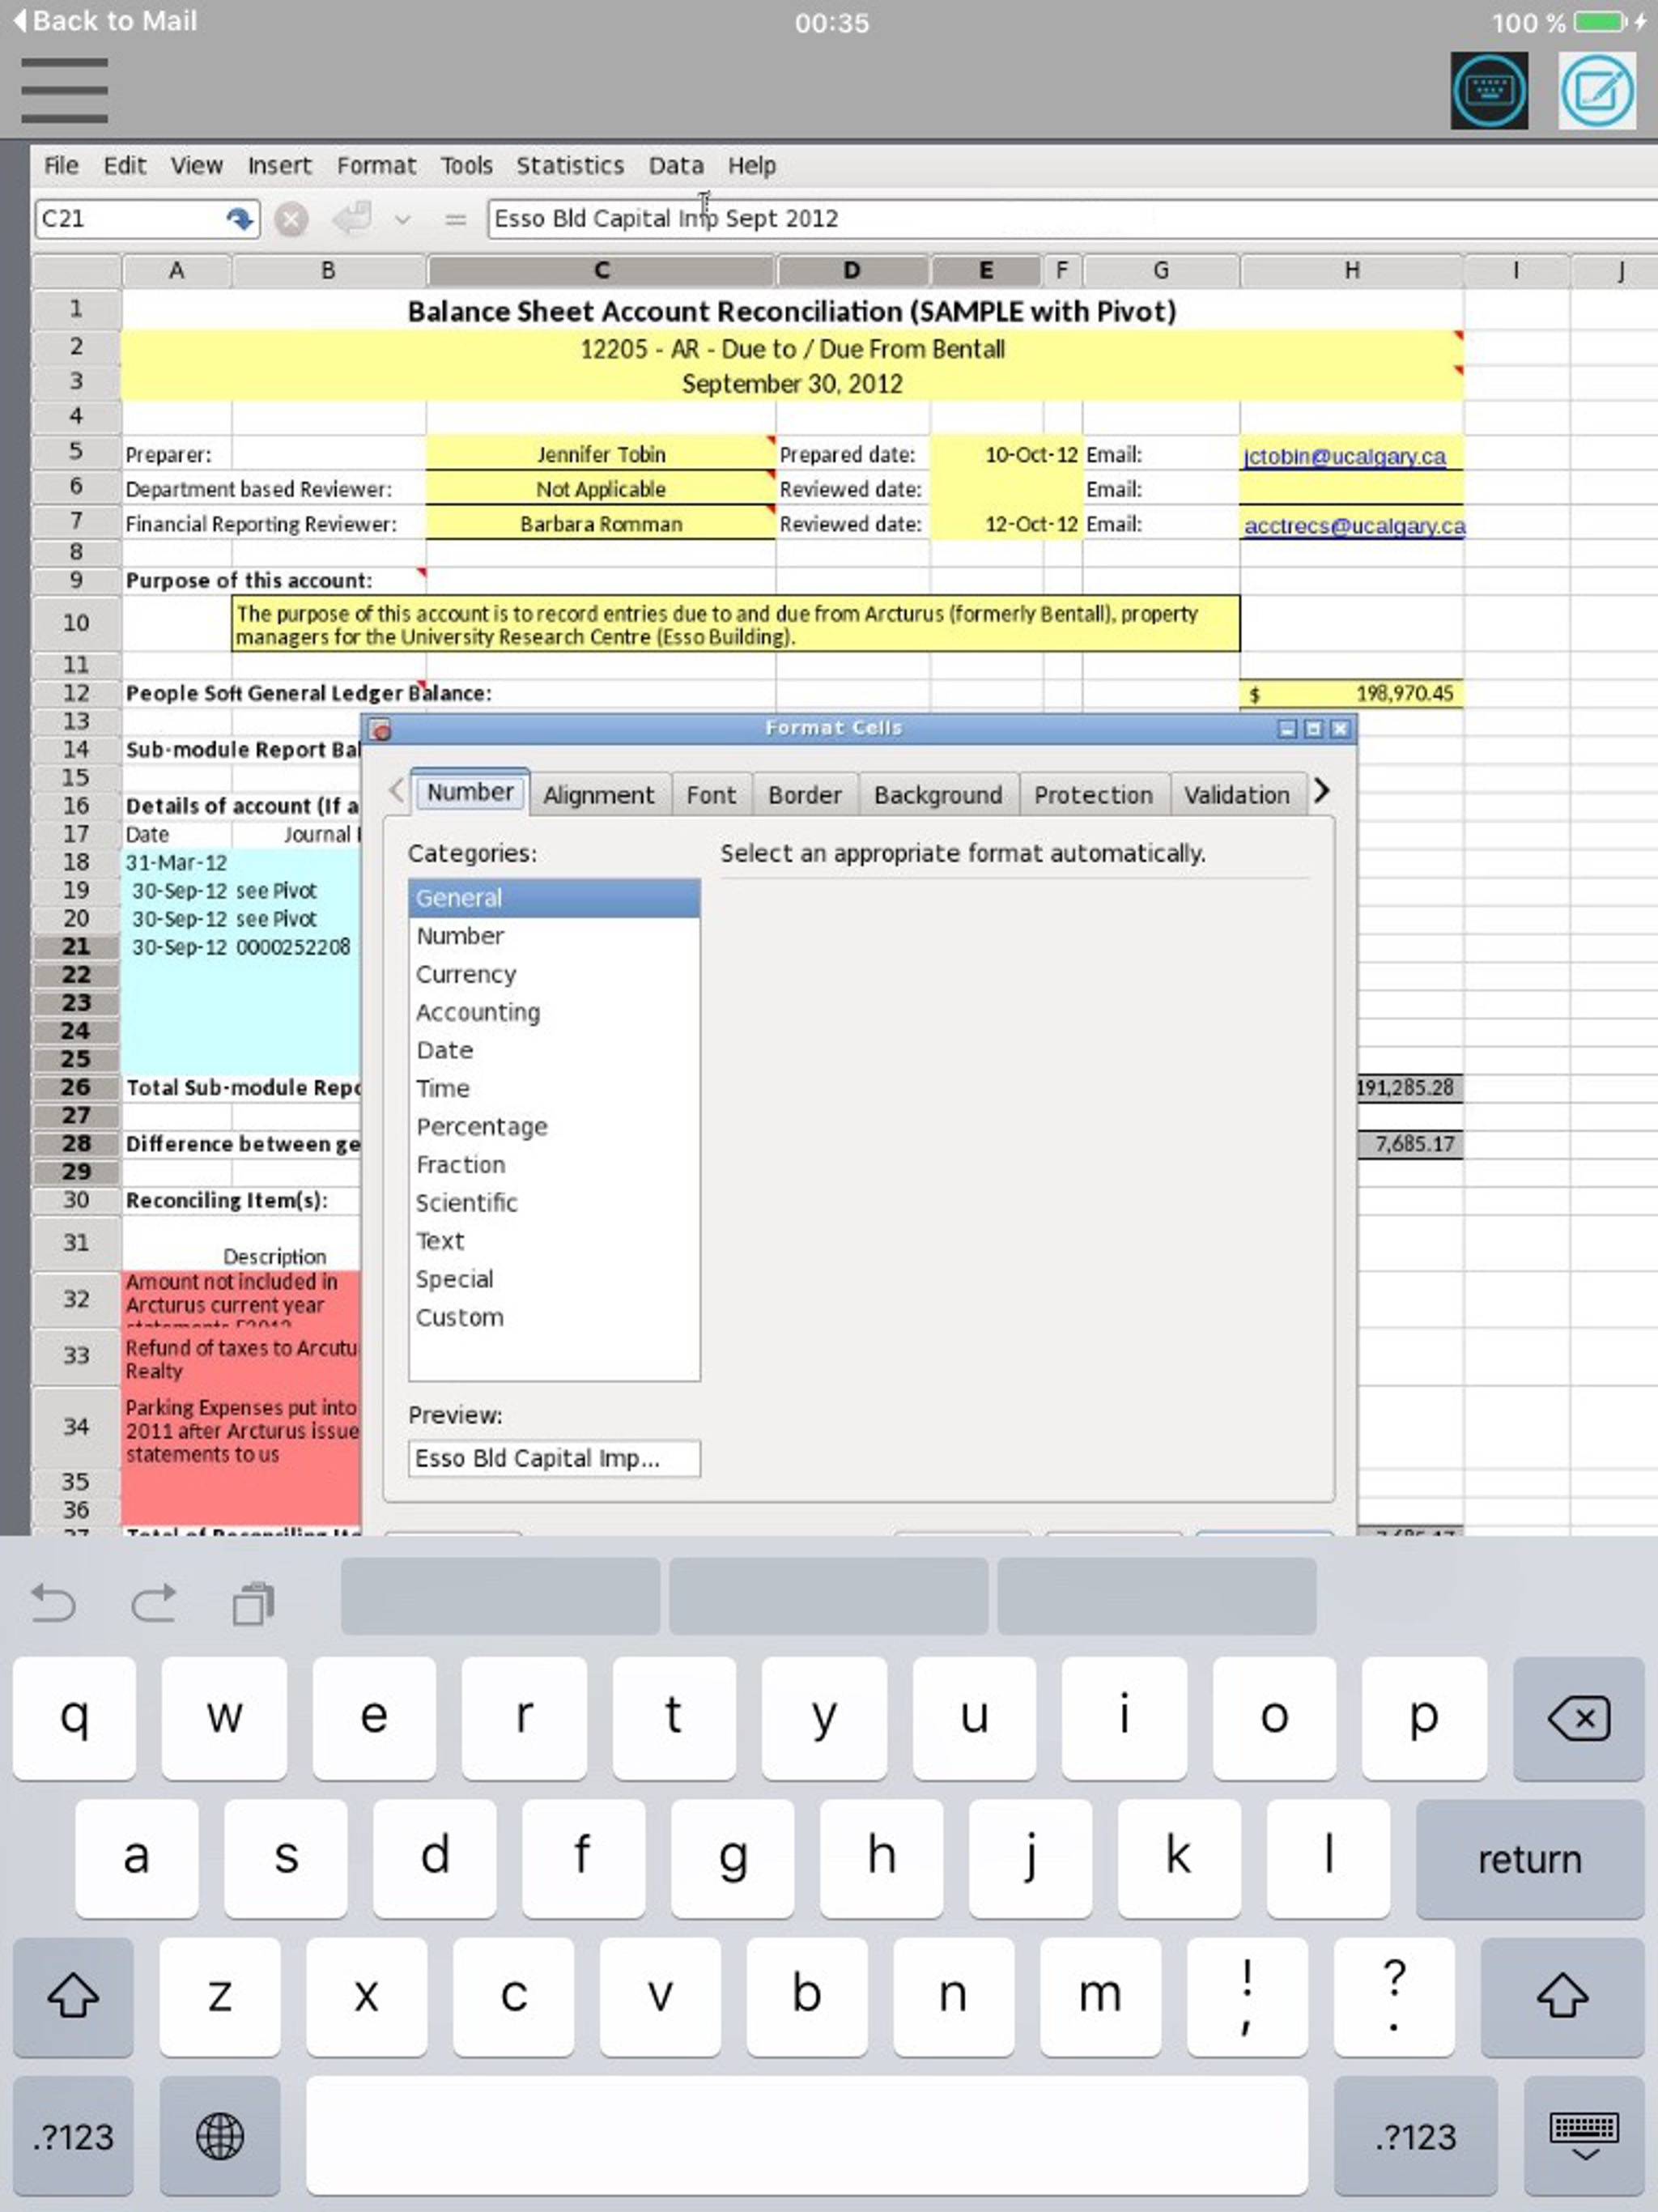This screenshot has width=1658, height=2212.
Task: Open the jctobin@ucalgary.ca email link
Action: 1344,456
